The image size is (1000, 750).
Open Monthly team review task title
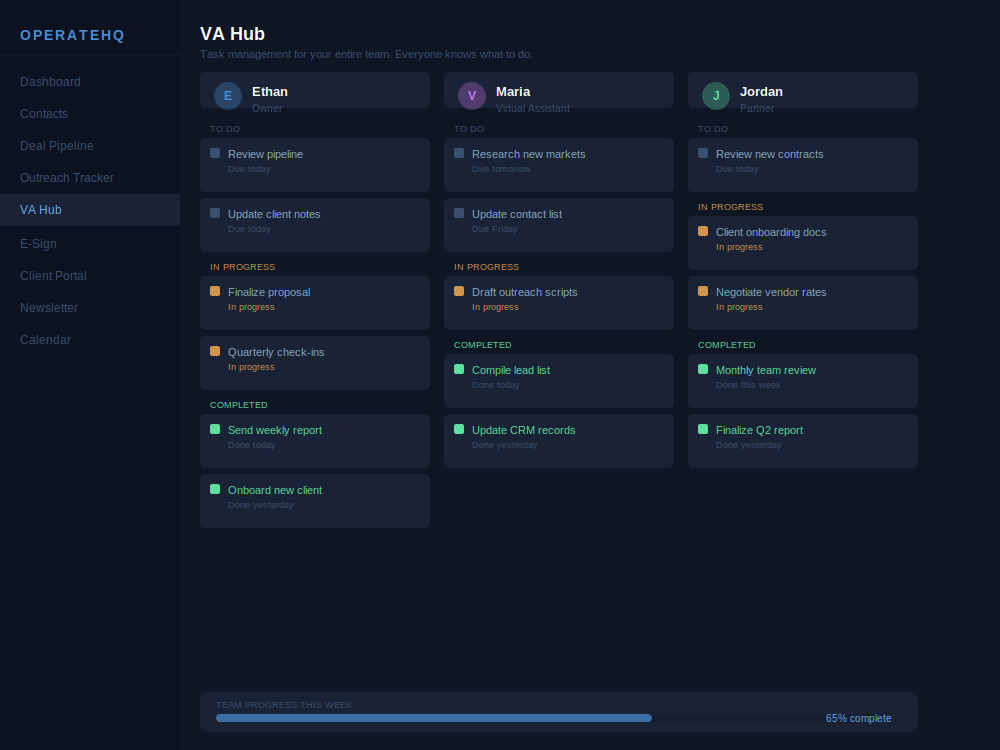tap(766, 371)
